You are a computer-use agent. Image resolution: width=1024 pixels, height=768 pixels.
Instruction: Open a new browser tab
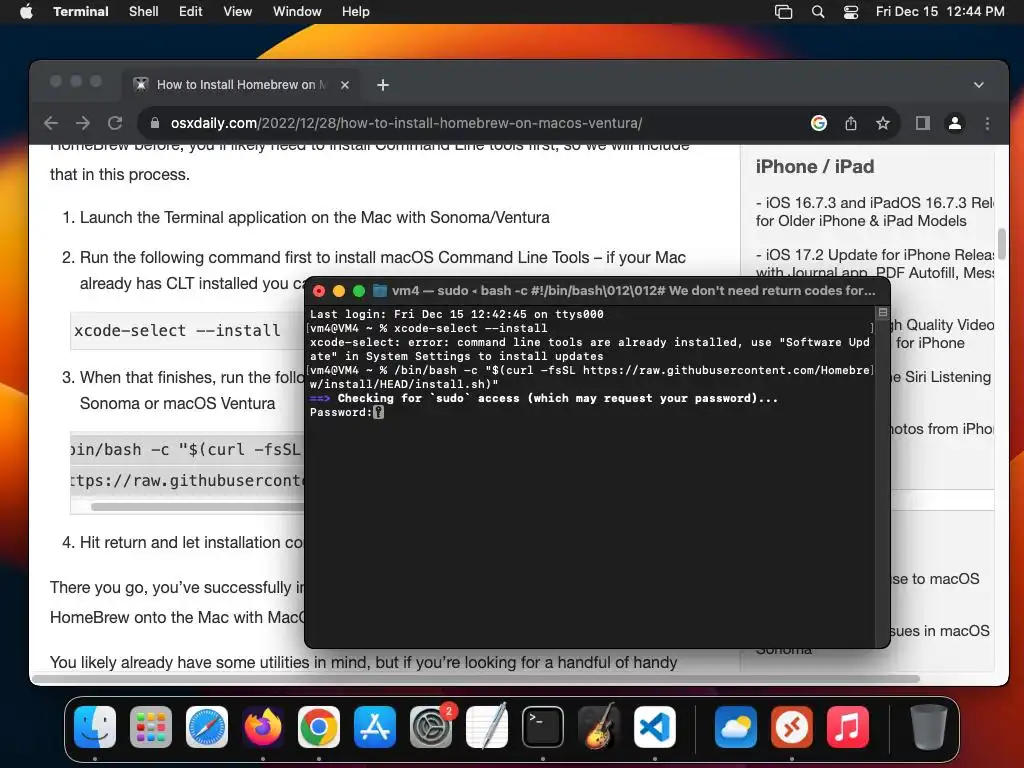pos(383,85)
